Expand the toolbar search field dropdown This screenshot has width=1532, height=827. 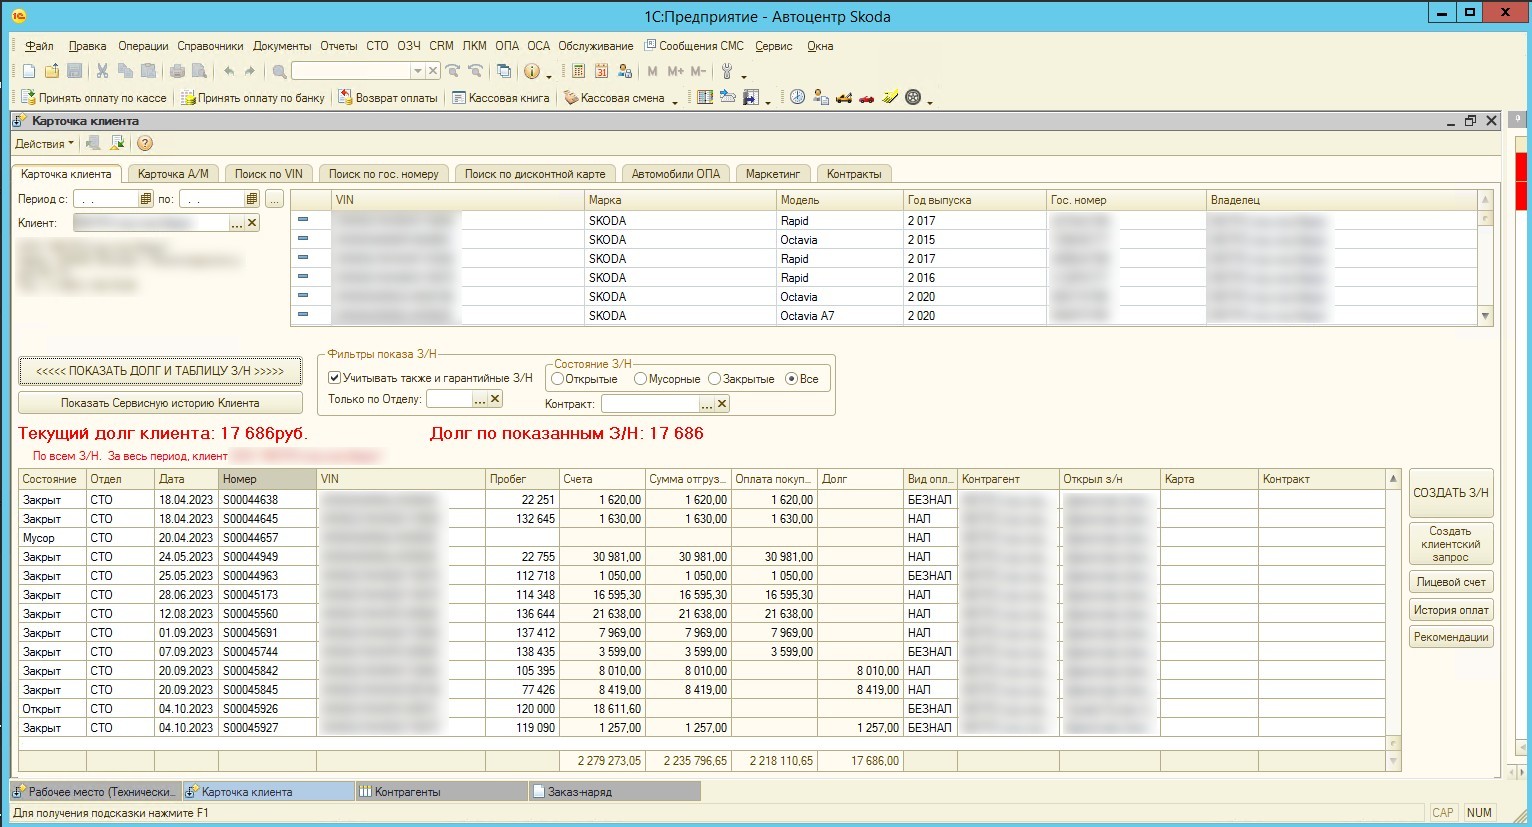tap(418, 71)
